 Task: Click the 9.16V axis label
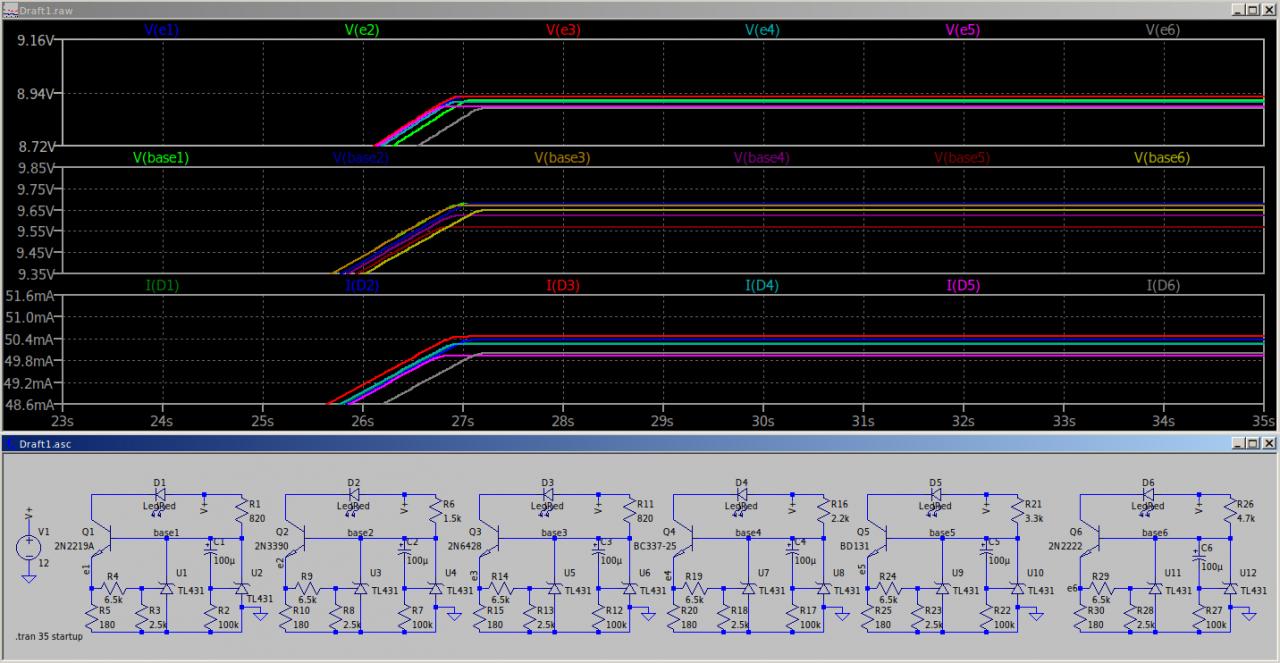click(38, 40)
